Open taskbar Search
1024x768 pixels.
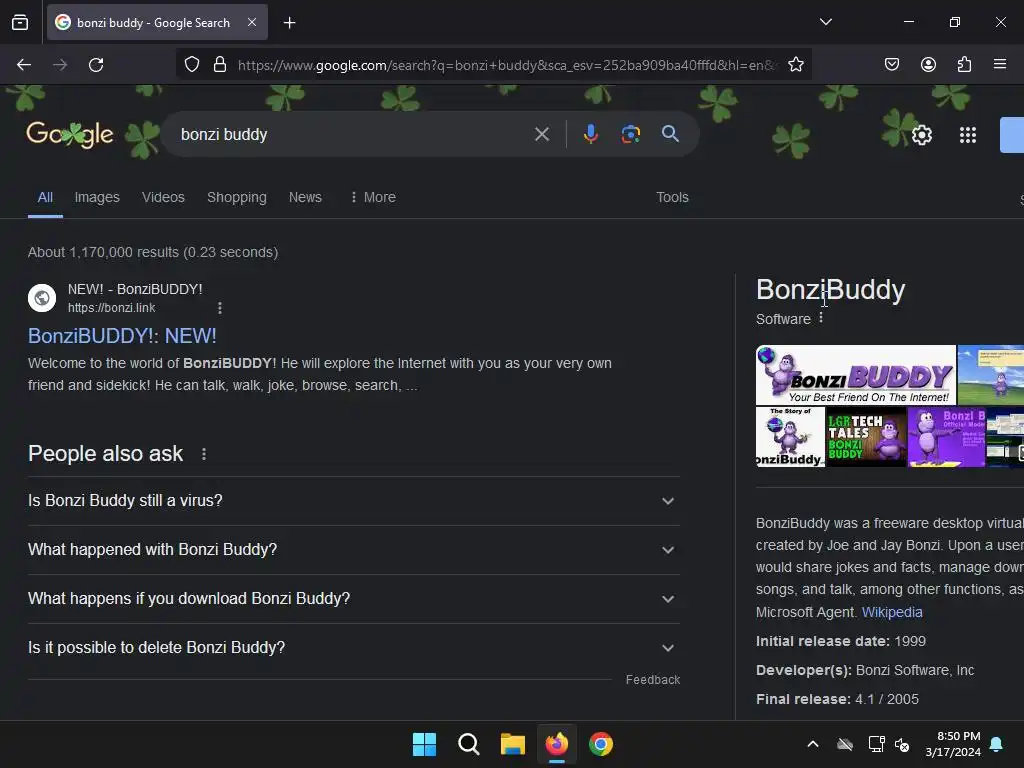pyautogui.click(x=468, y=744)
